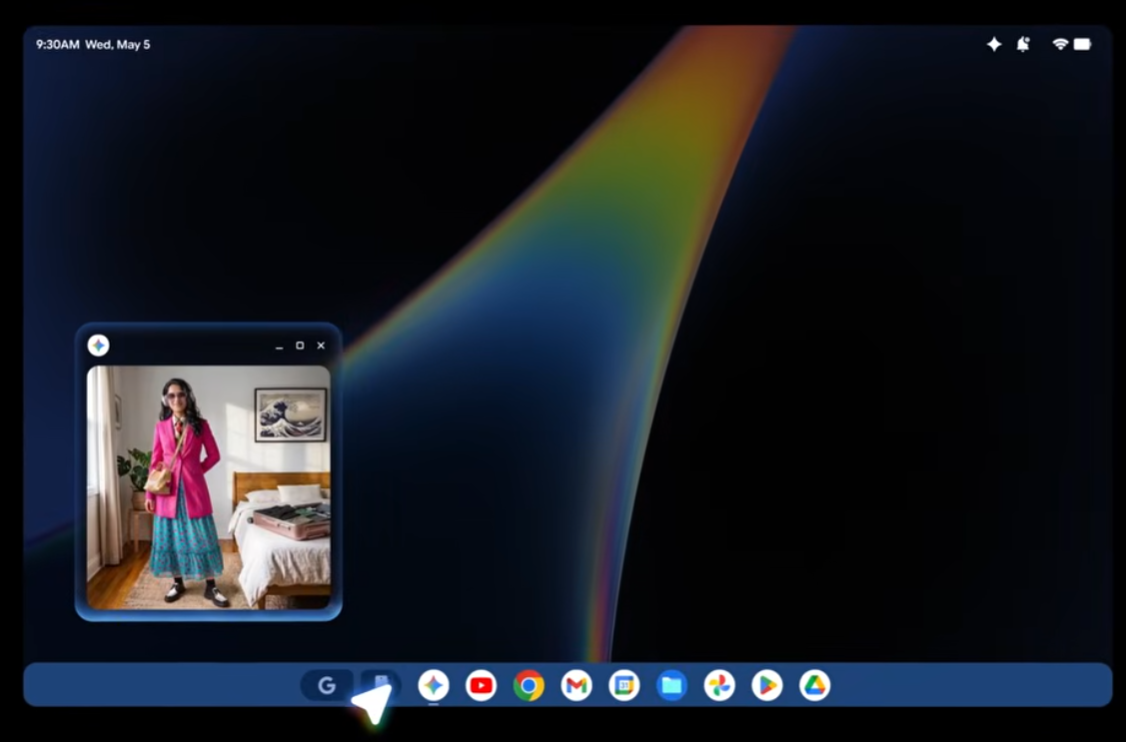Open Gmail from the shelf
Image resolution: width=1126 pixels, height=742 pixels.
[x=576, y=685]
